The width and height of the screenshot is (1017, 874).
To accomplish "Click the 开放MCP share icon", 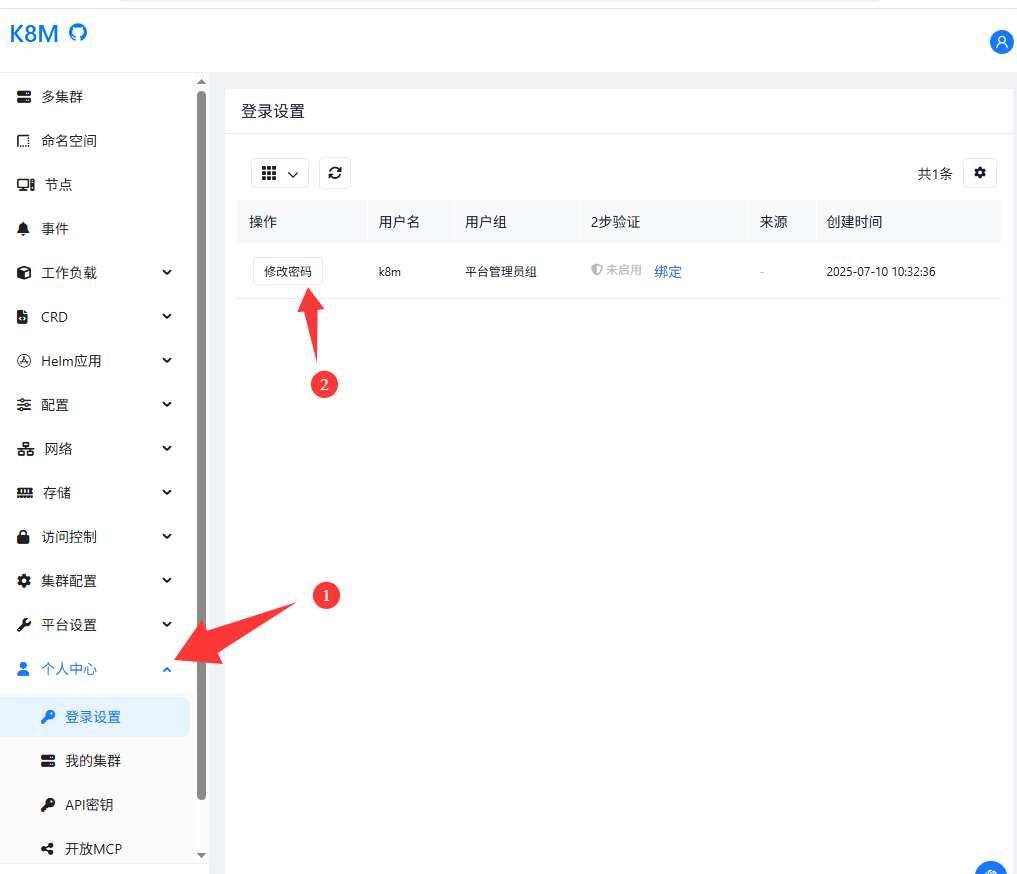I will [x=47, y=849].
